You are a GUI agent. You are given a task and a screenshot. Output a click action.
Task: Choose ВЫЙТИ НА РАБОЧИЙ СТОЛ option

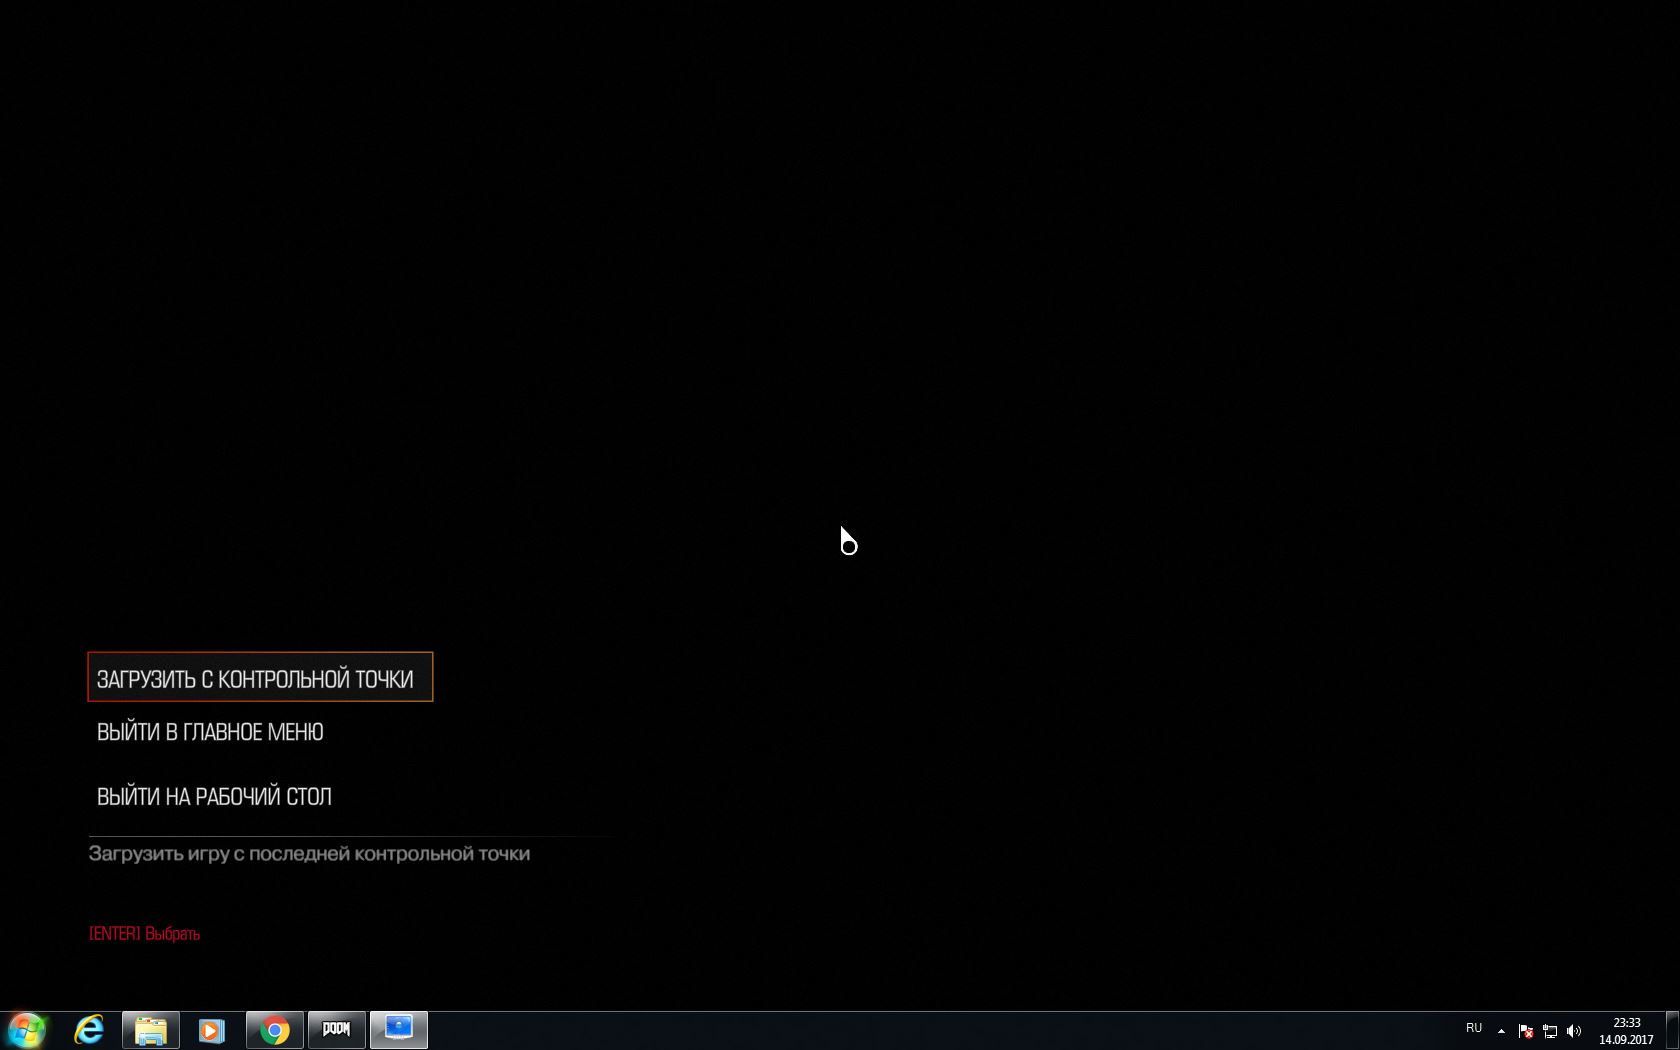(214, 796)
